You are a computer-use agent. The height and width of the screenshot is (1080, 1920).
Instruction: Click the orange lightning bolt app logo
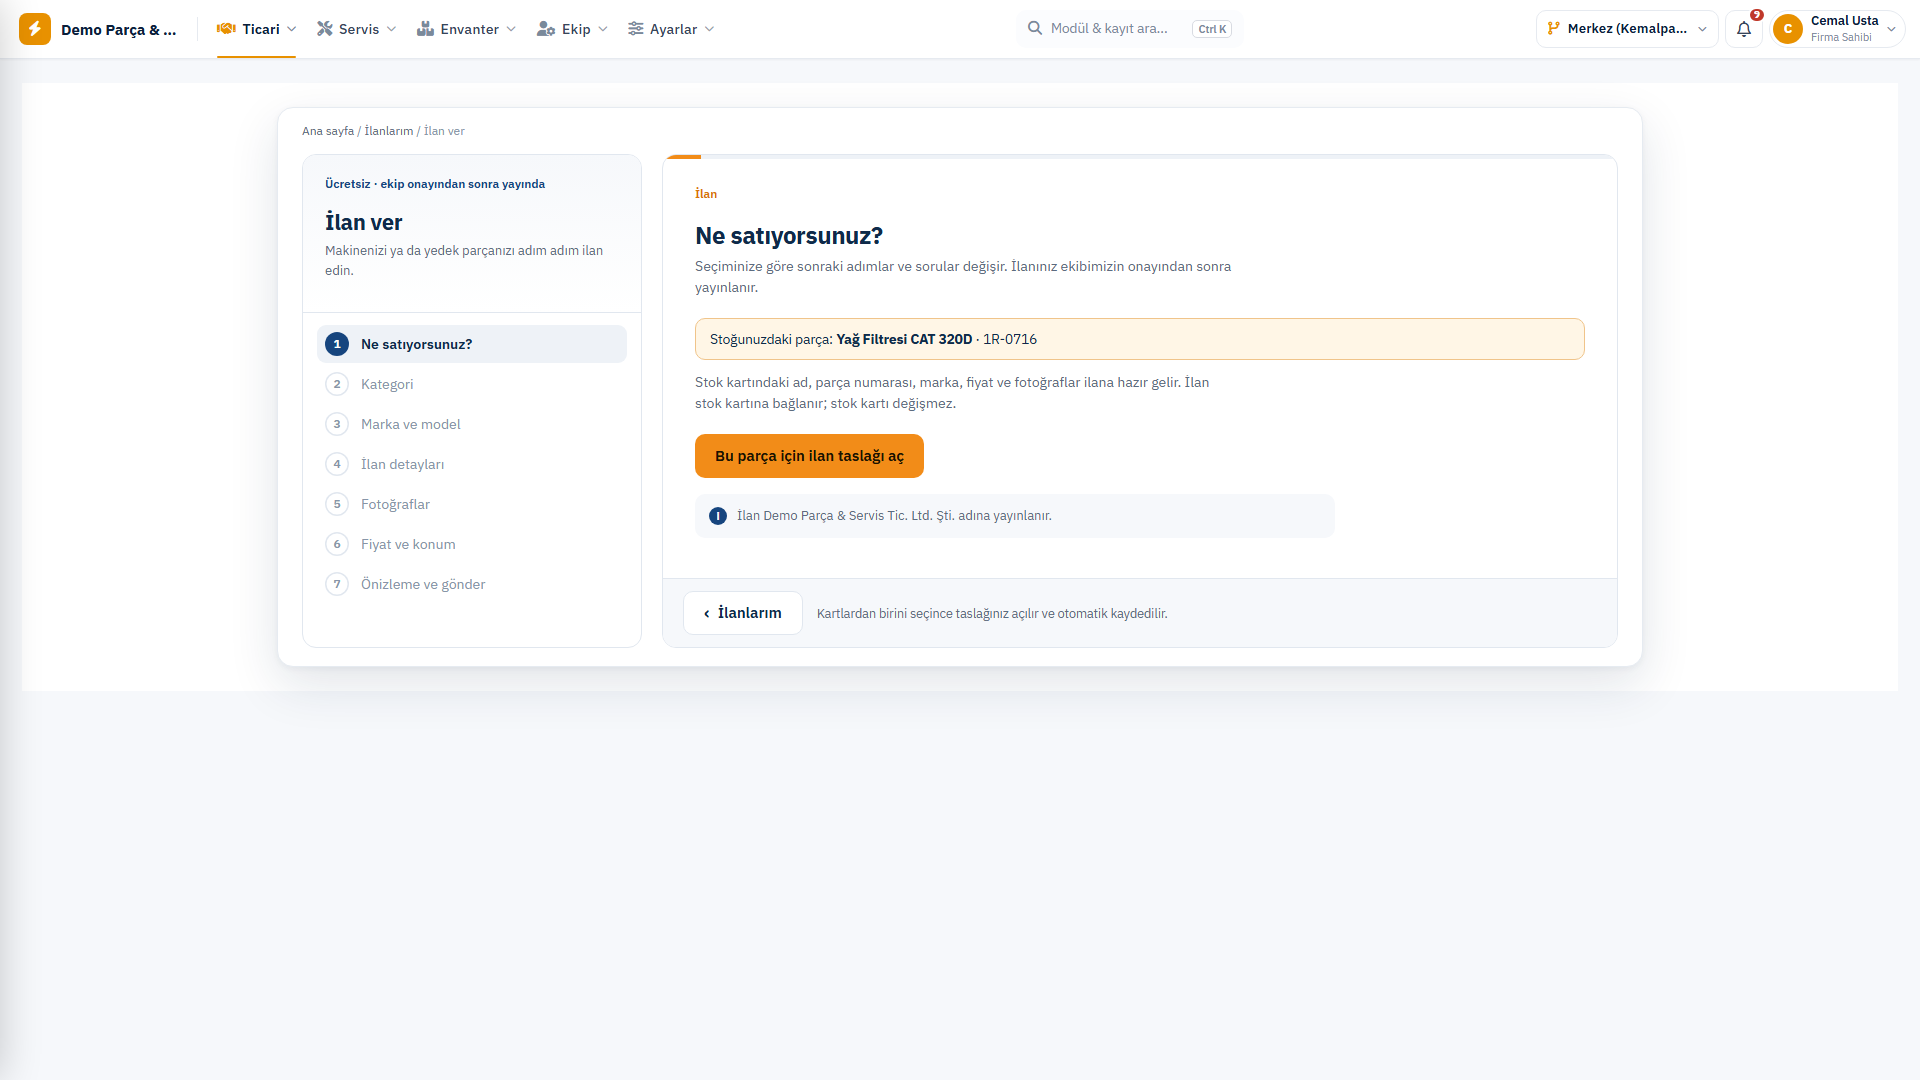click(x=35, y=29)
